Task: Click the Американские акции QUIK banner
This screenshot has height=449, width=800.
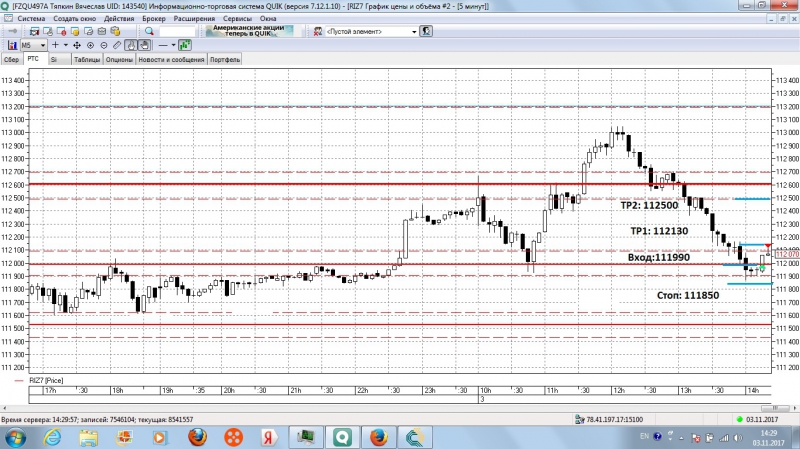Action: 249,31
